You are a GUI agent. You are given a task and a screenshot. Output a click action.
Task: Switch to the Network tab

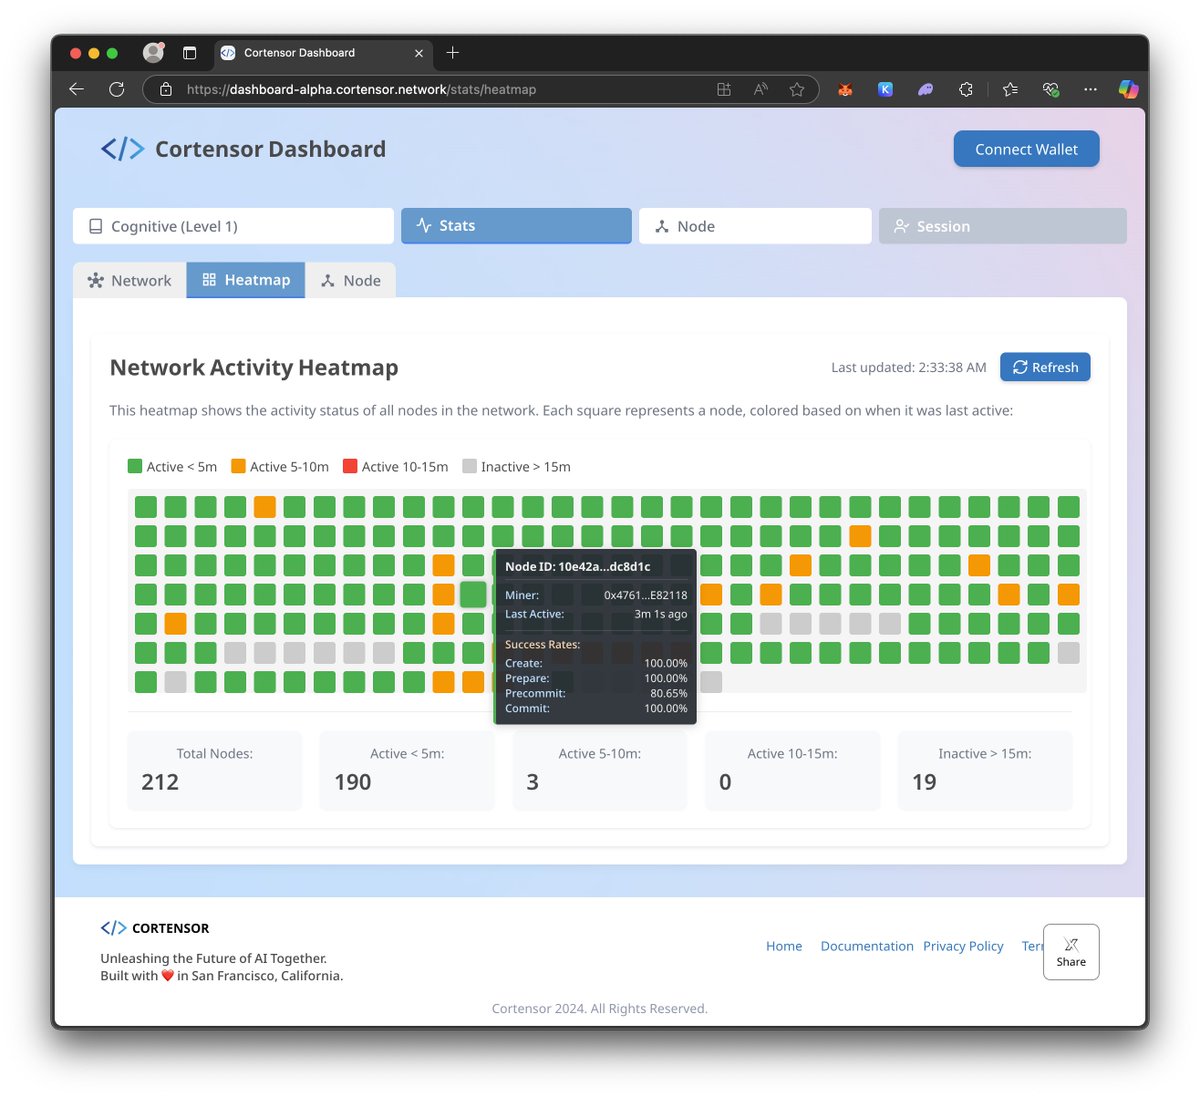[x=129, y=280]
